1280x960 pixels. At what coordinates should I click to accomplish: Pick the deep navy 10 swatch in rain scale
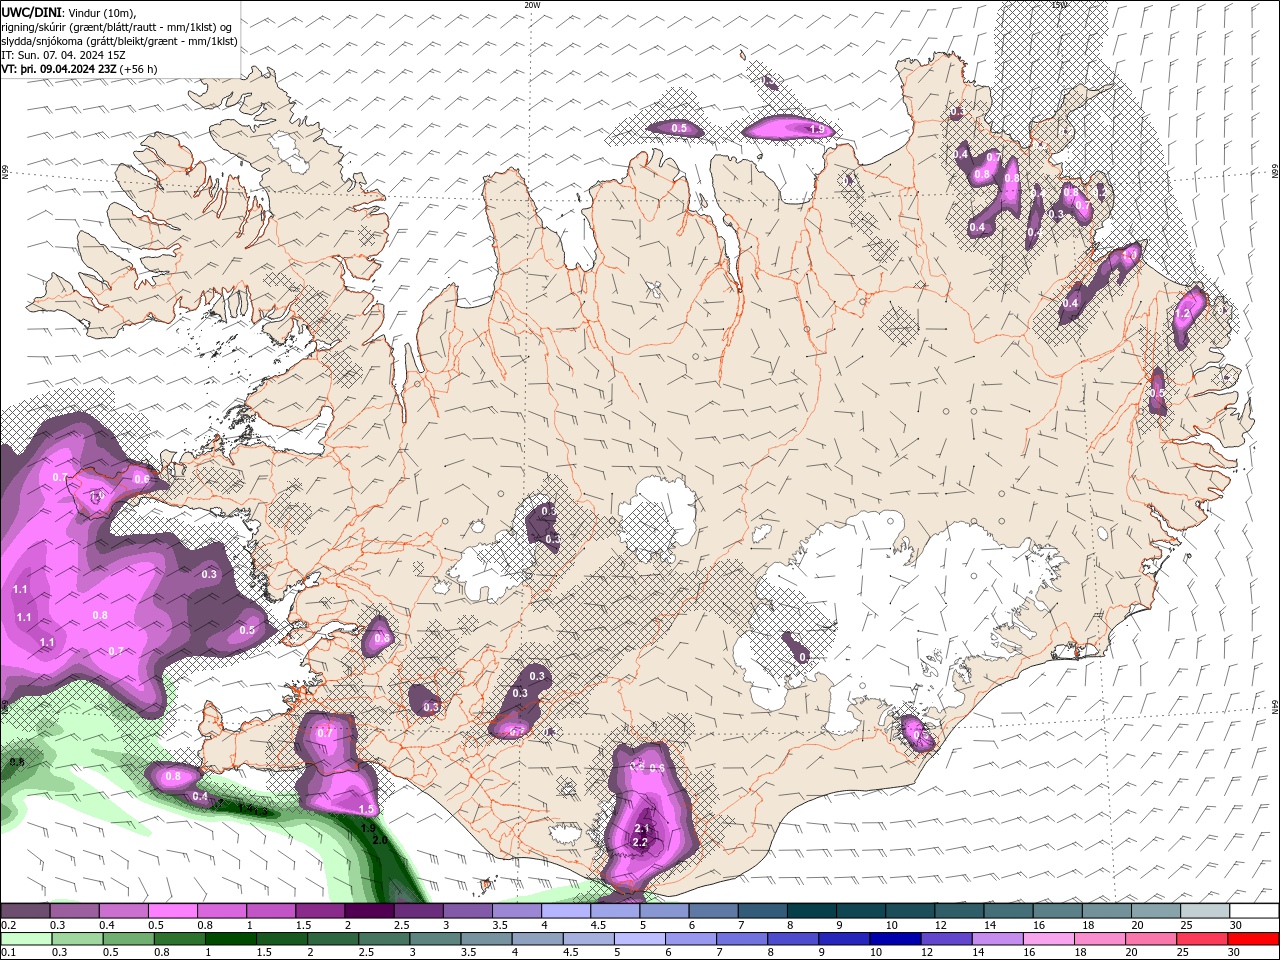[x=895, y=939]
